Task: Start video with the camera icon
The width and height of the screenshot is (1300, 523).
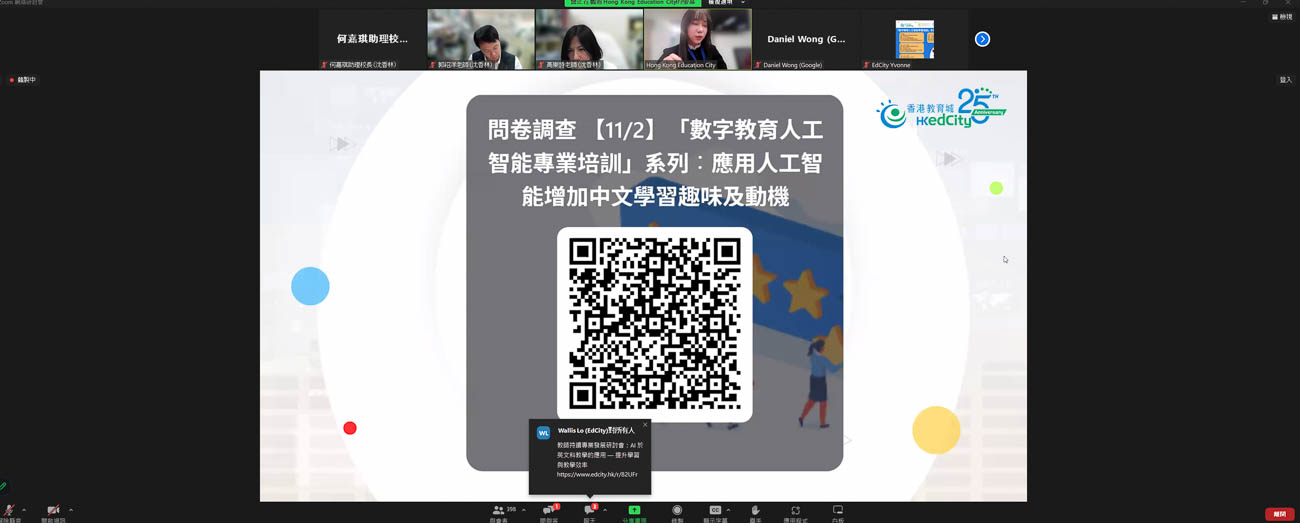Action: pyautogui.click(x=53, y=511)
